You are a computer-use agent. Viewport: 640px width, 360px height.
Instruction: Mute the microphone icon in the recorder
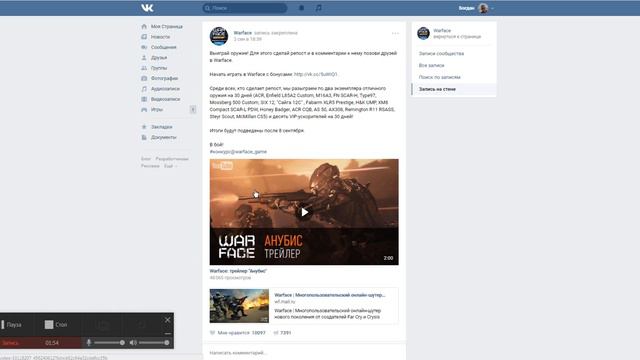[x=89, y=342]
